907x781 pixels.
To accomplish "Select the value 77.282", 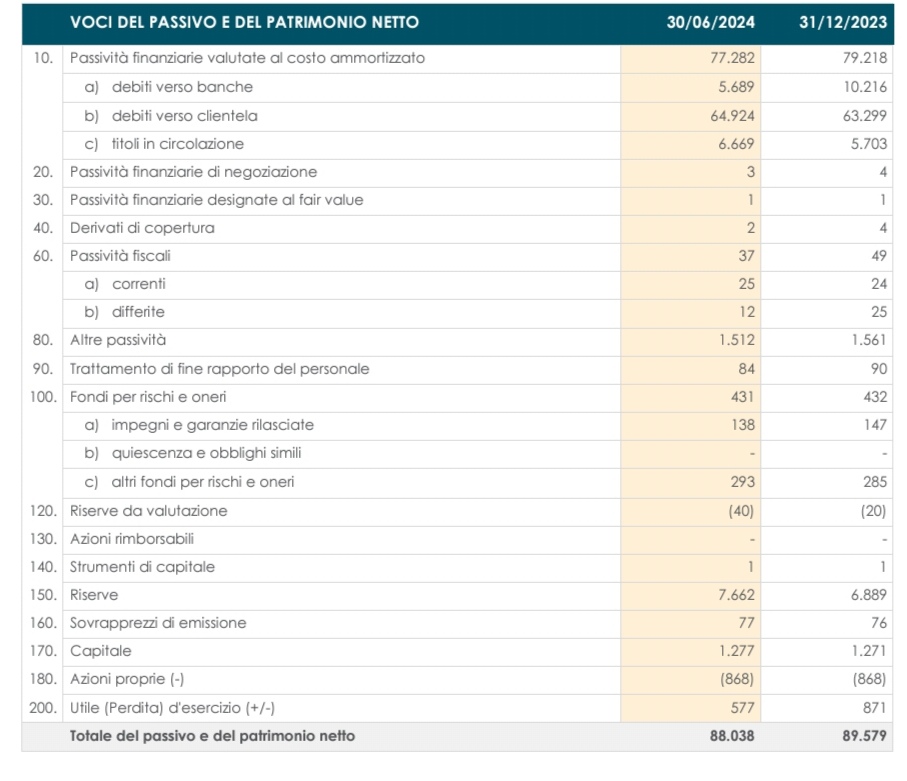I will click(732, 58).
